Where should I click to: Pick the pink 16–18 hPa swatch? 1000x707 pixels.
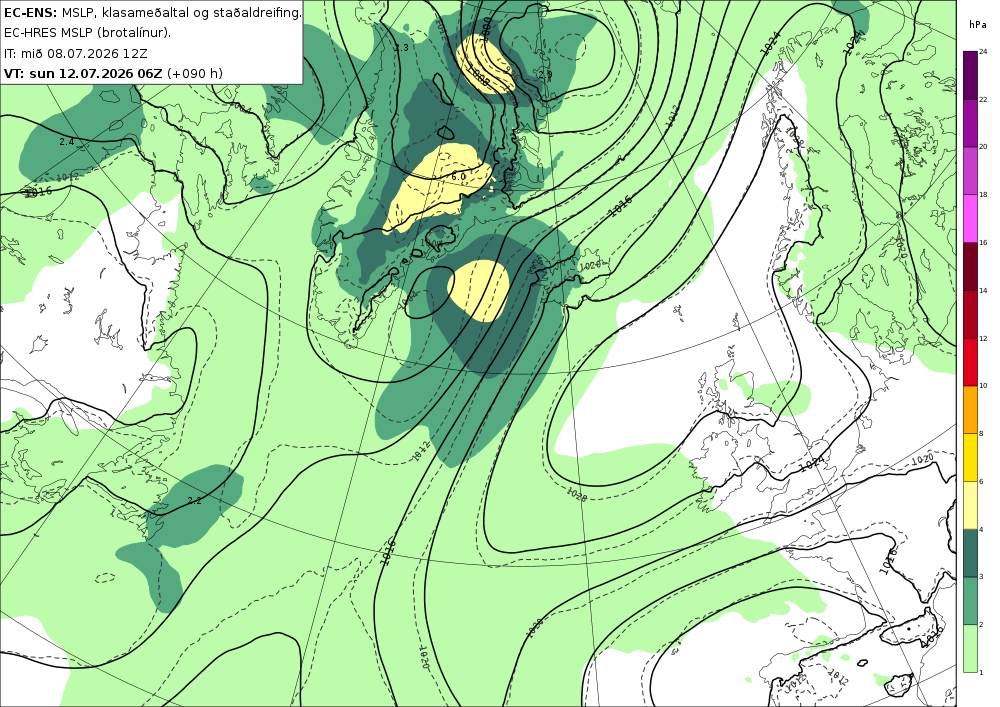tap(970, 218)
